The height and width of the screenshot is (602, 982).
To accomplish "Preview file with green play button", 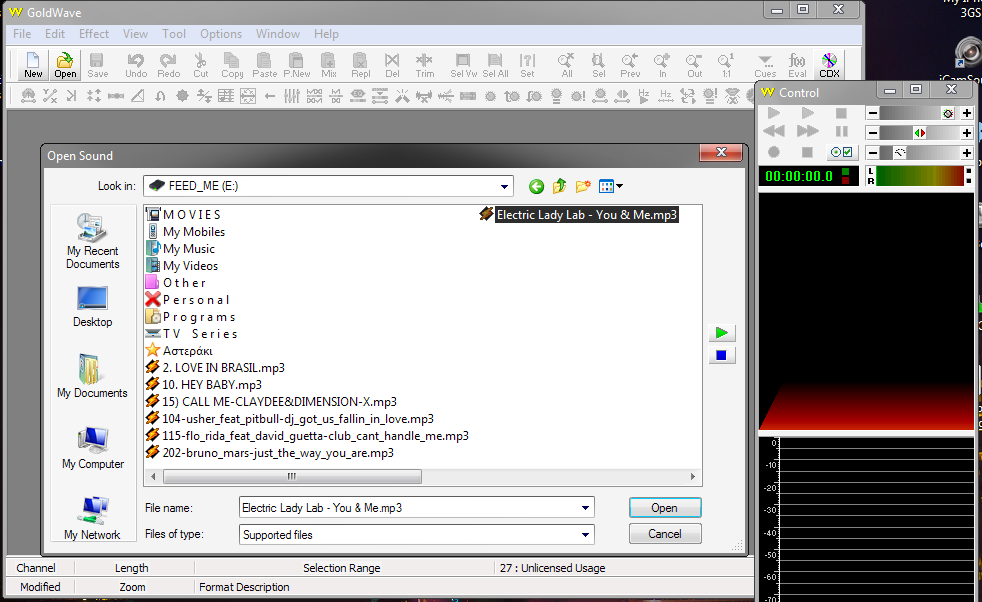I will (721, 333).
